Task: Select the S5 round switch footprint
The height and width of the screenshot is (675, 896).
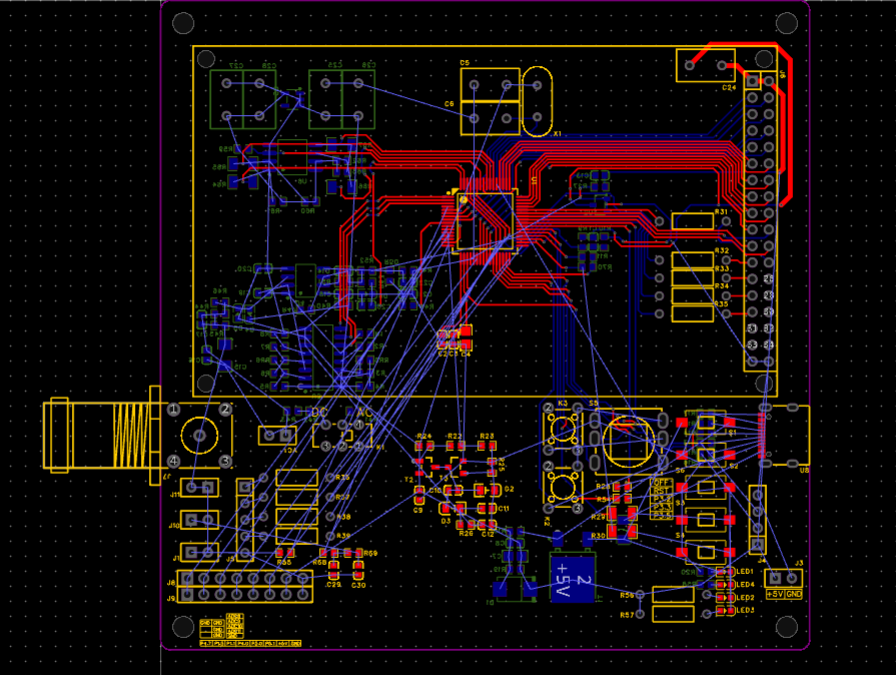Action: [x=628, y=441]
